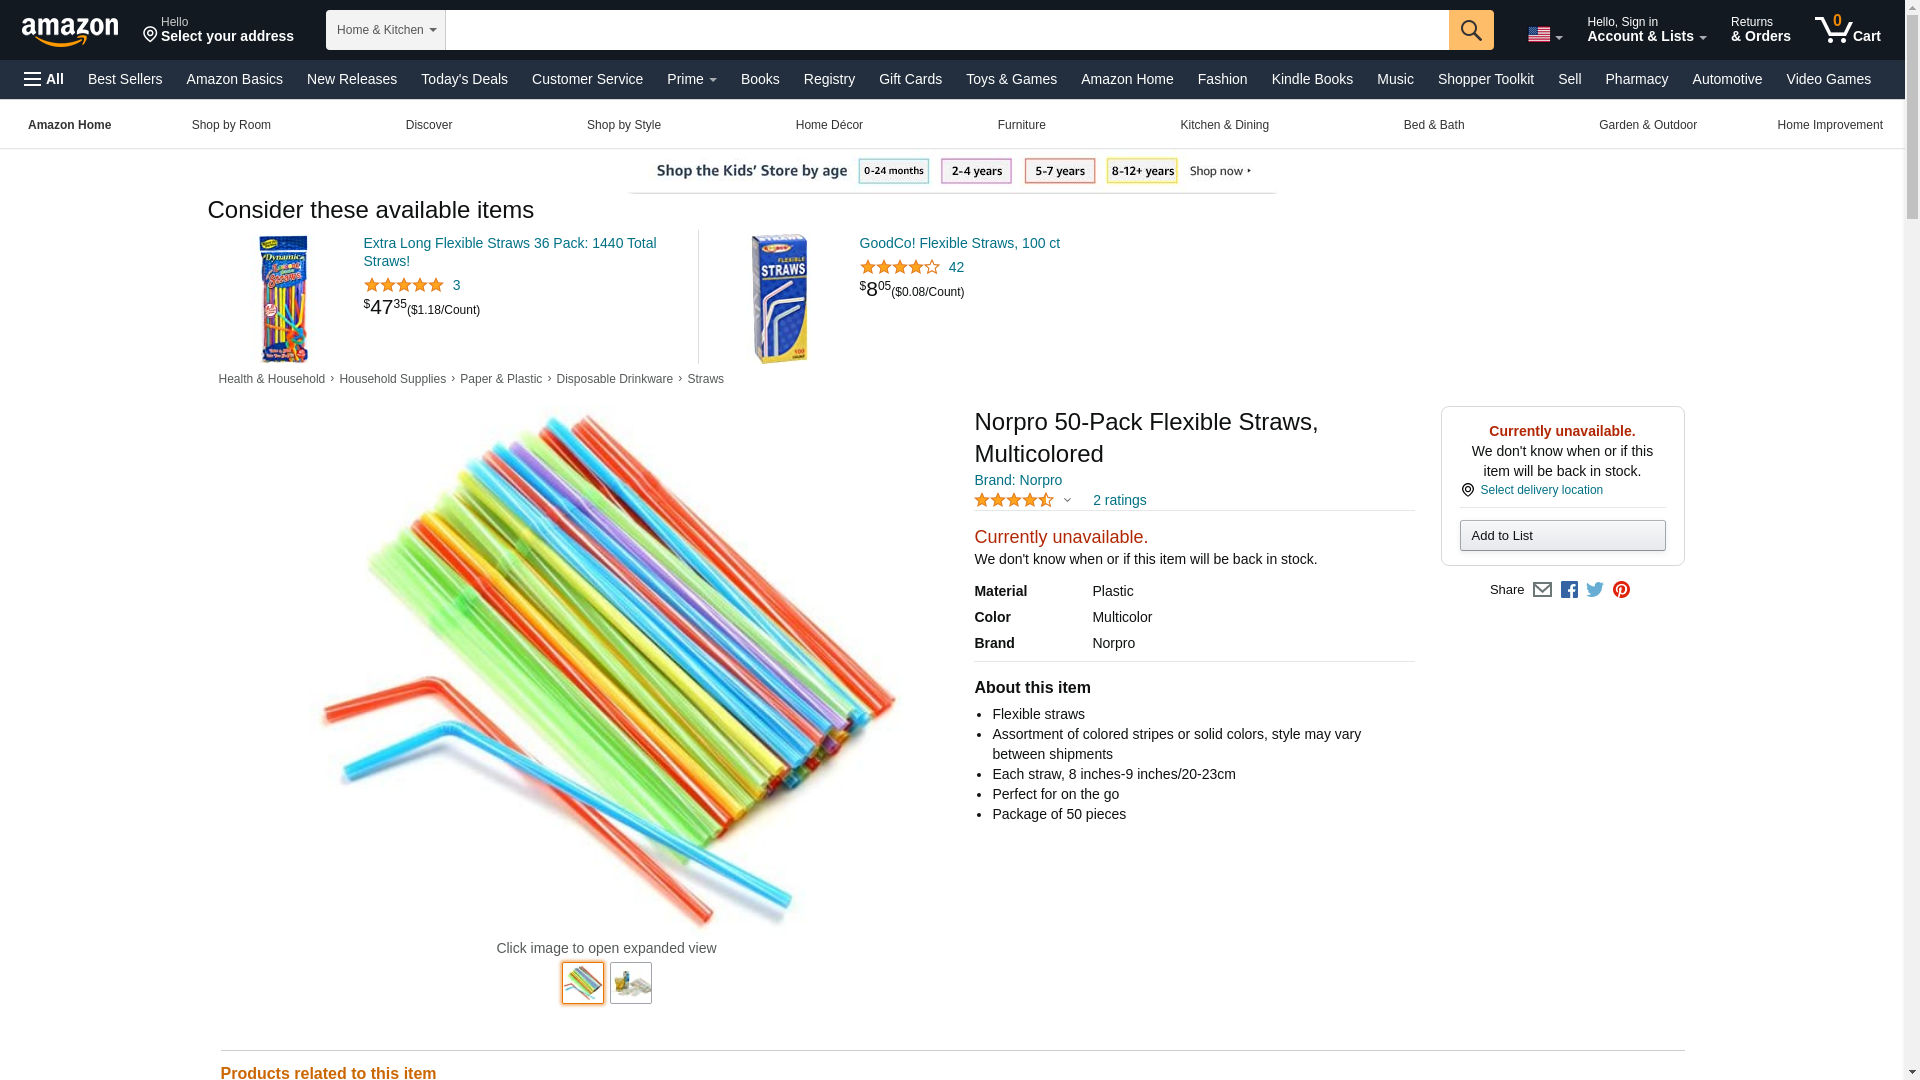Expand the star rating breakdown arrow

[1067, 500]
